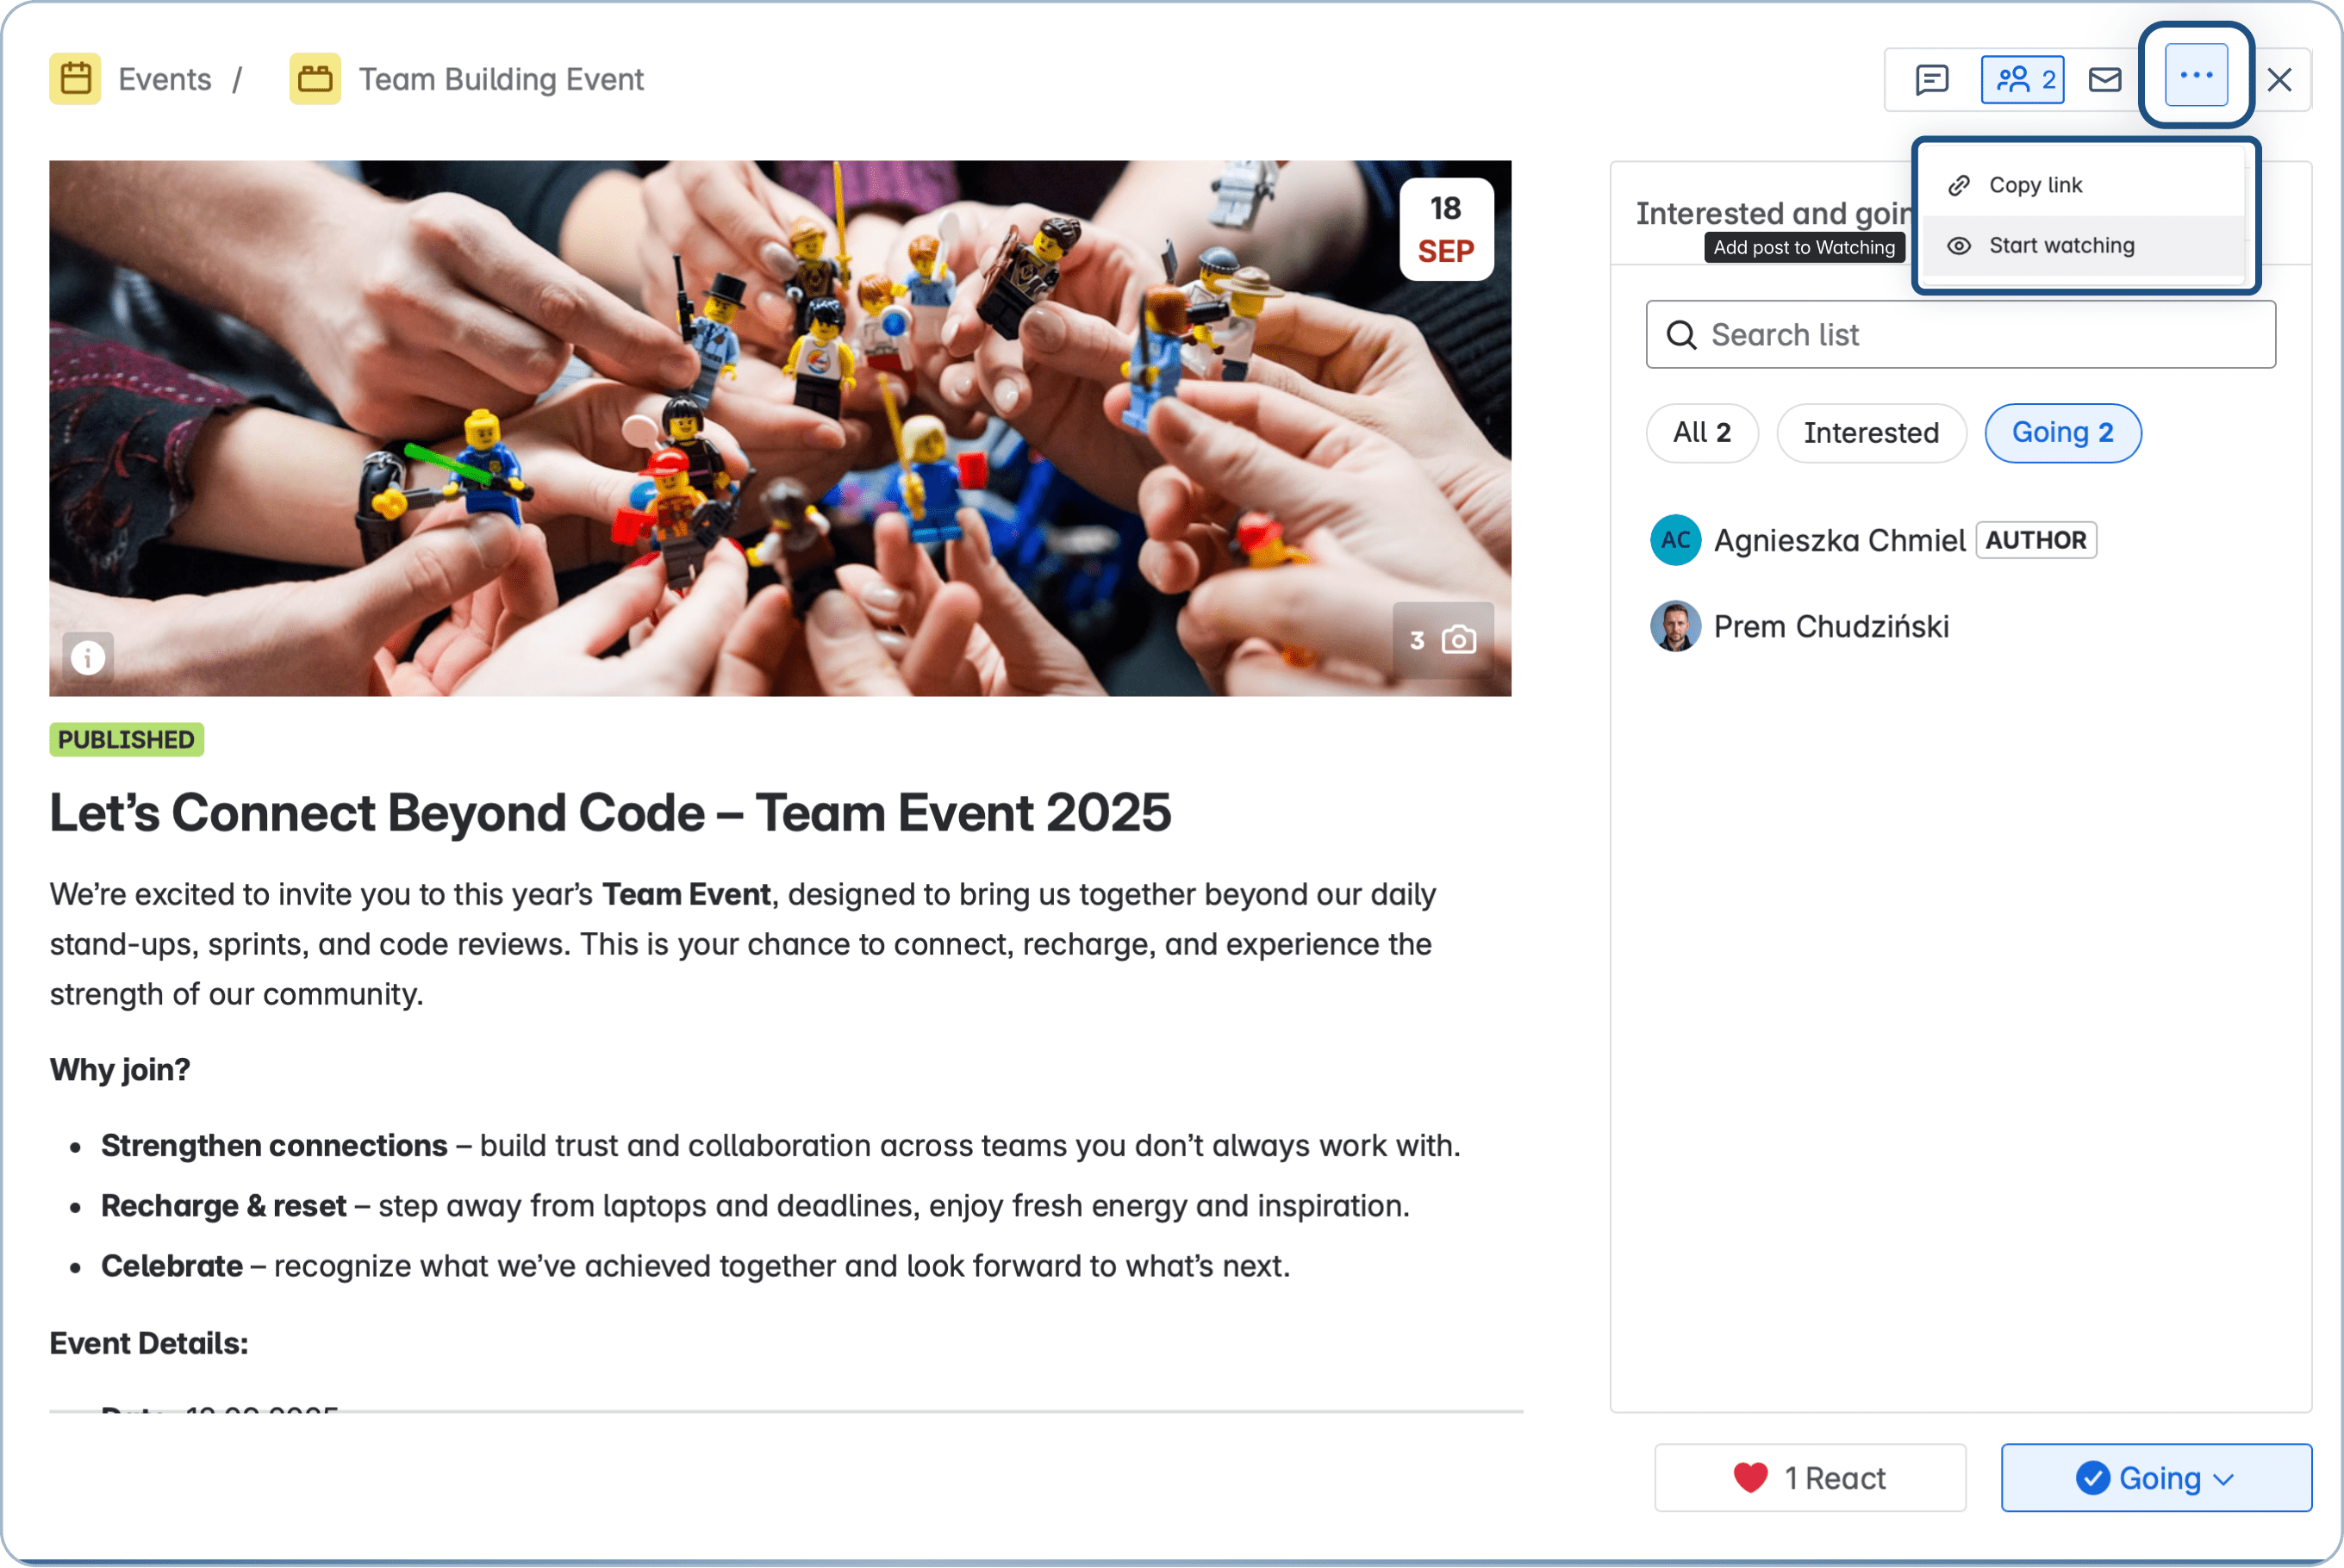Click inside the Search list field
This screenshot has width=2344, height=1568.
(x=1980, y=334)
